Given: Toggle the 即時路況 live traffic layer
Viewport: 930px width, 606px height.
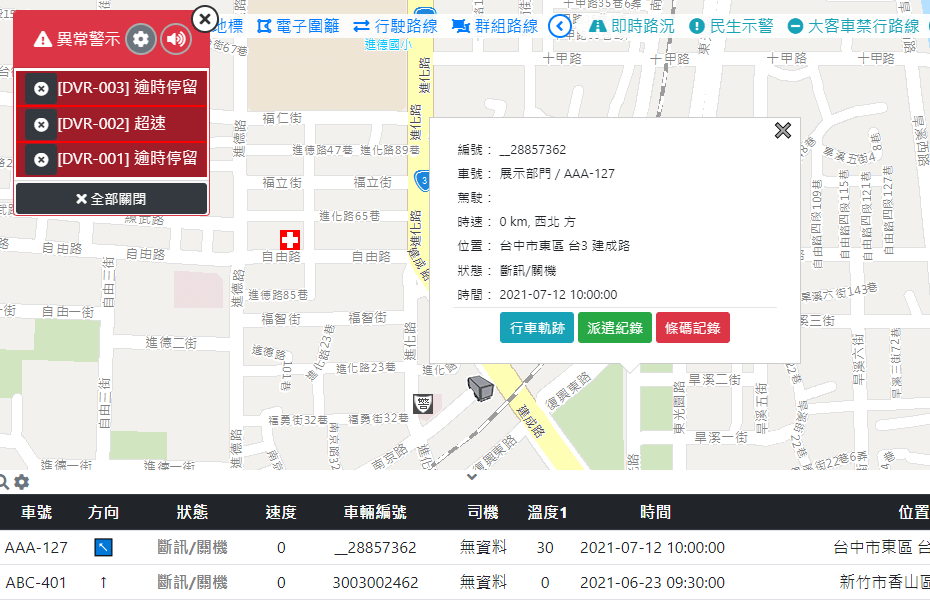Looking at the screenshot, I should (632, 26).
